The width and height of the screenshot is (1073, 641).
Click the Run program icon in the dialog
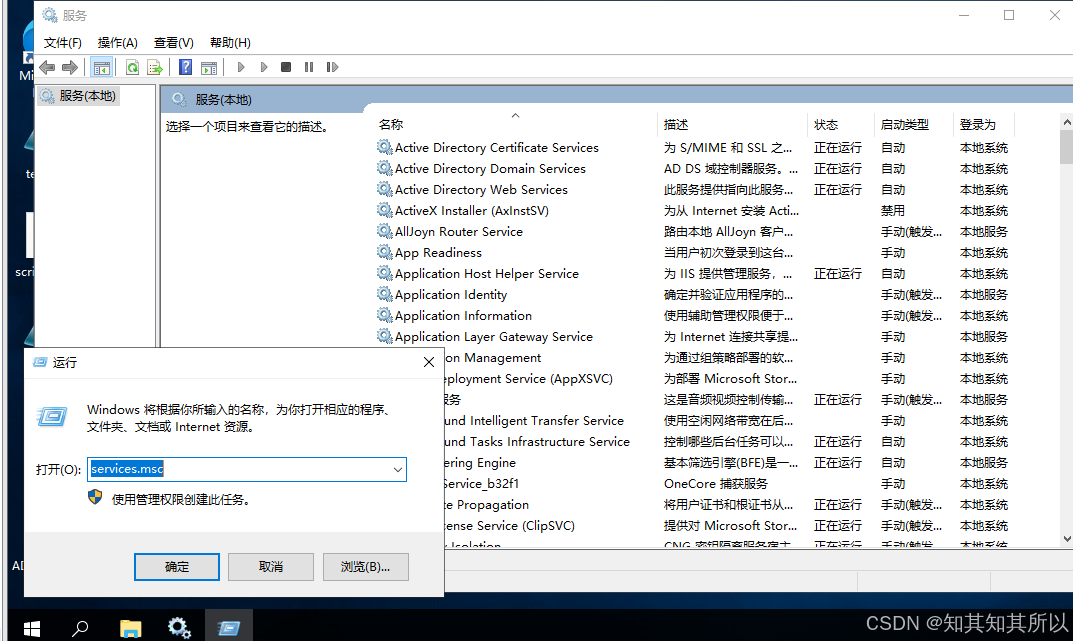click(x=52, y=416)
